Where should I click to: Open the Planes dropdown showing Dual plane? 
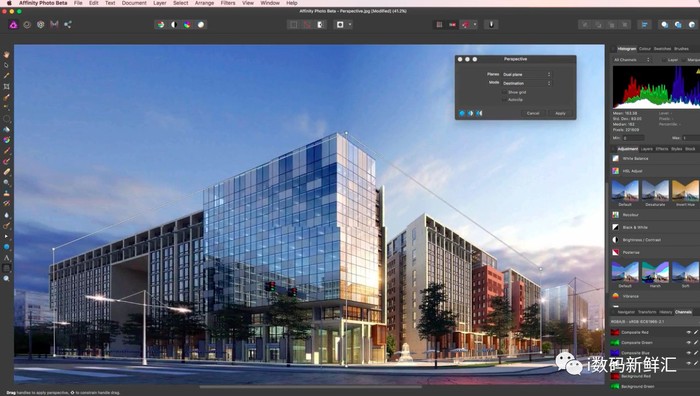click(526, 75)
